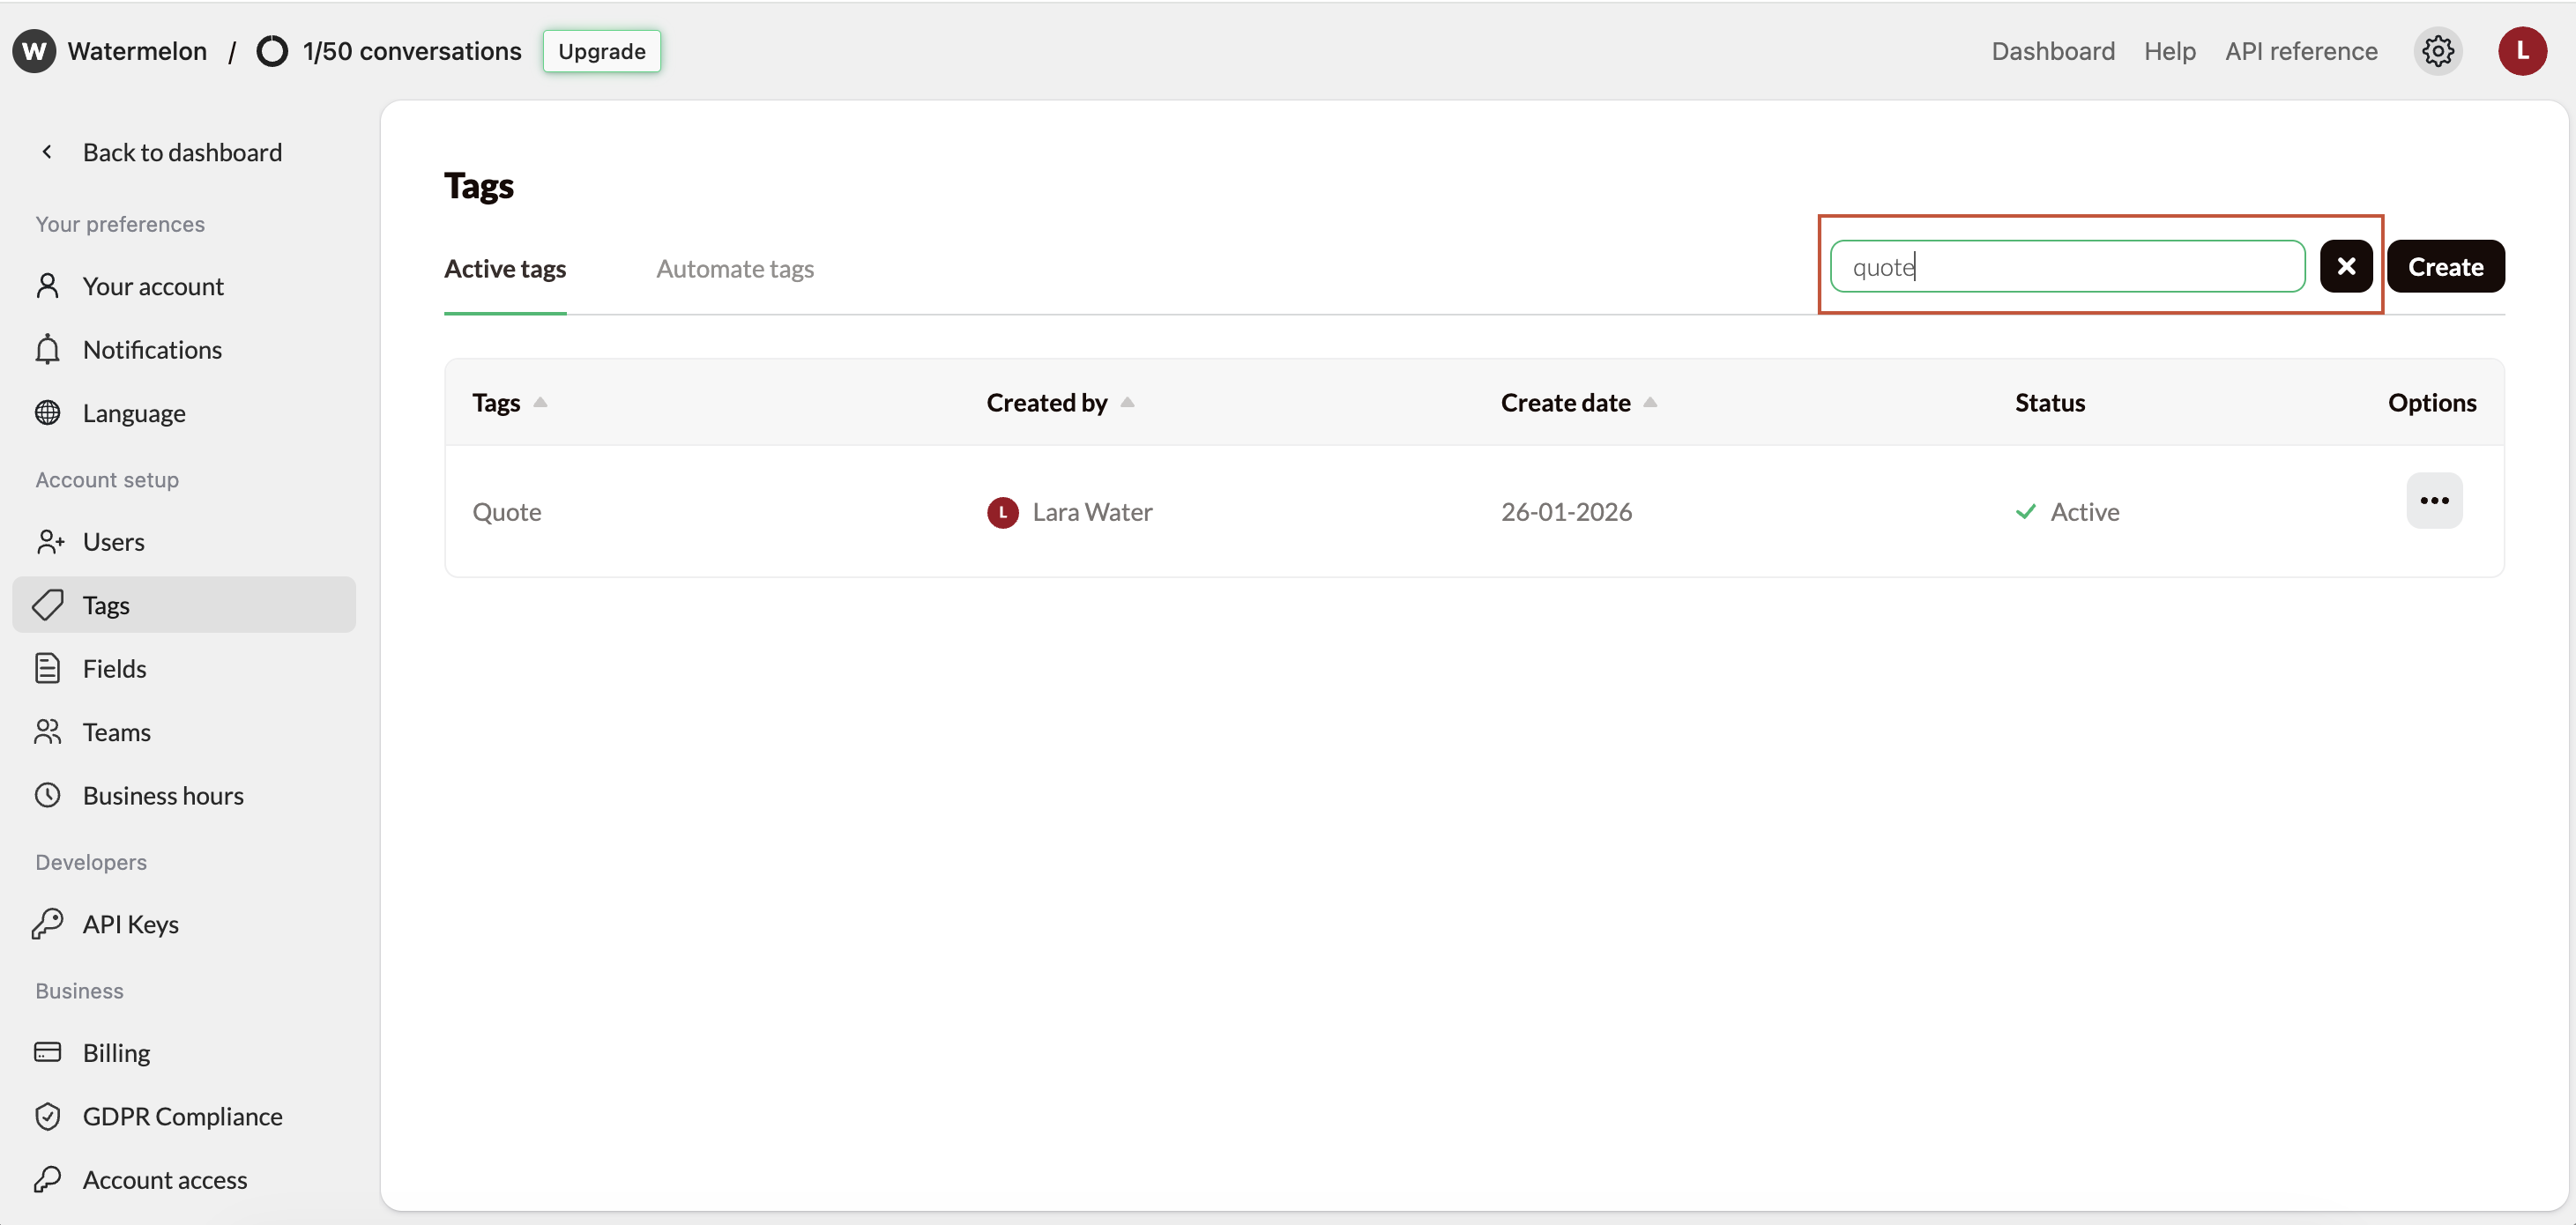Open the settings gear in the top bar
The image size is (2576, 1225).
[2438, 51]
